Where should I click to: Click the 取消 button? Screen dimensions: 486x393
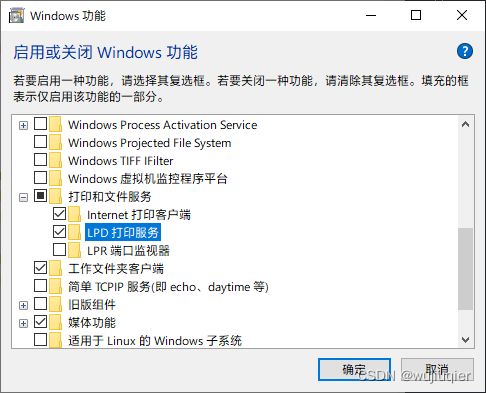(437, 369)
